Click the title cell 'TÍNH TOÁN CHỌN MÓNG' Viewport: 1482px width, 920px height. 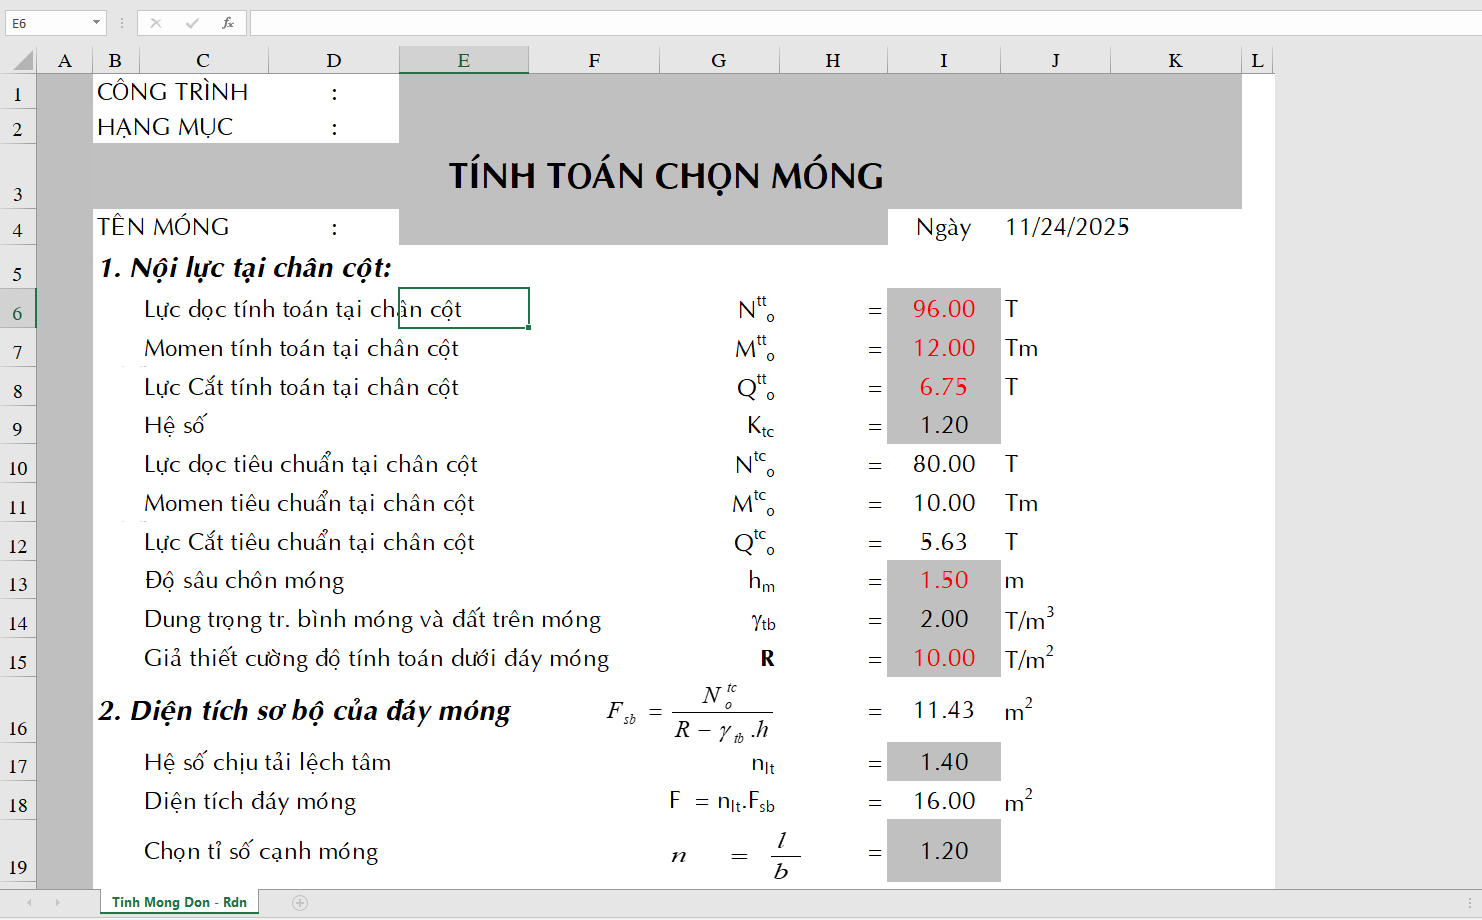coord(666,176)
